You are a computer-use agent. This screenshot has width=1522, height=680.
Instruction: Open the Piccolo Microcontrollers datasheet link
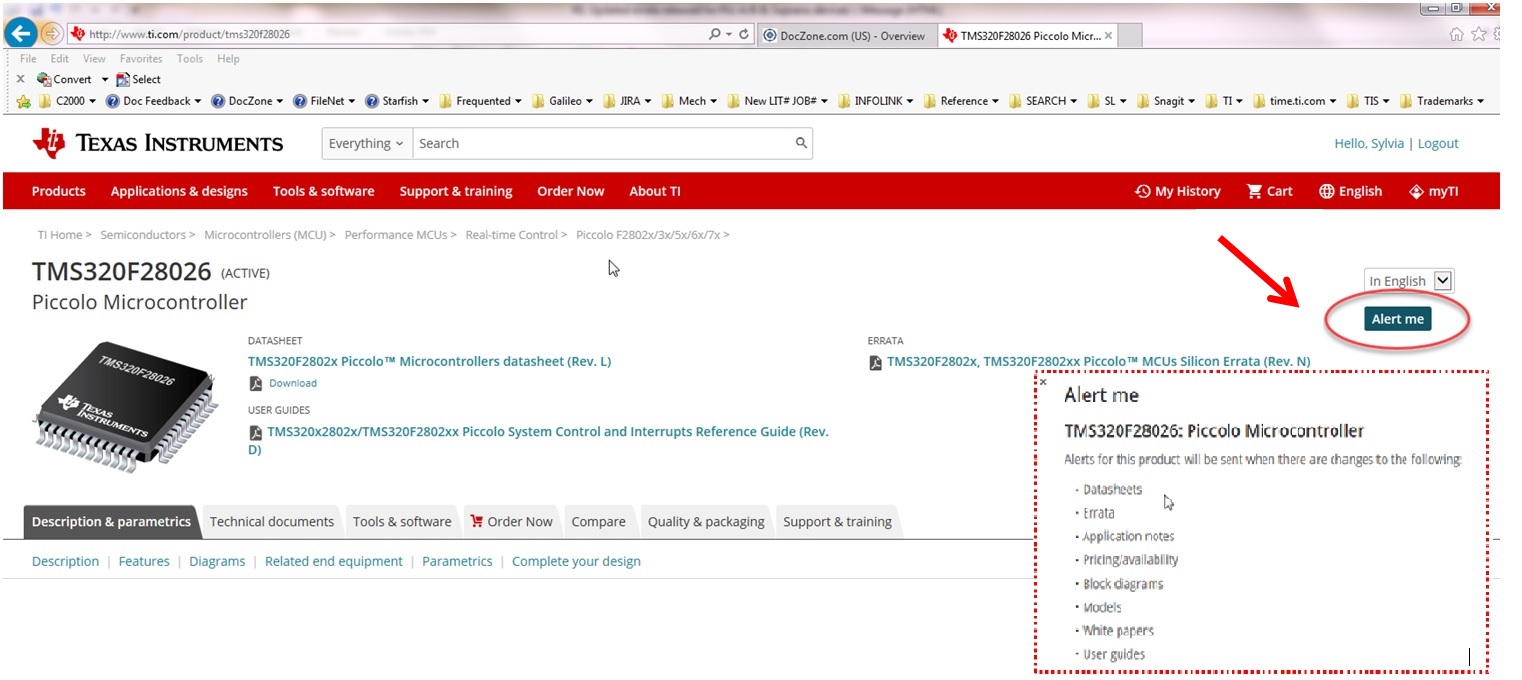coord(429,362)
